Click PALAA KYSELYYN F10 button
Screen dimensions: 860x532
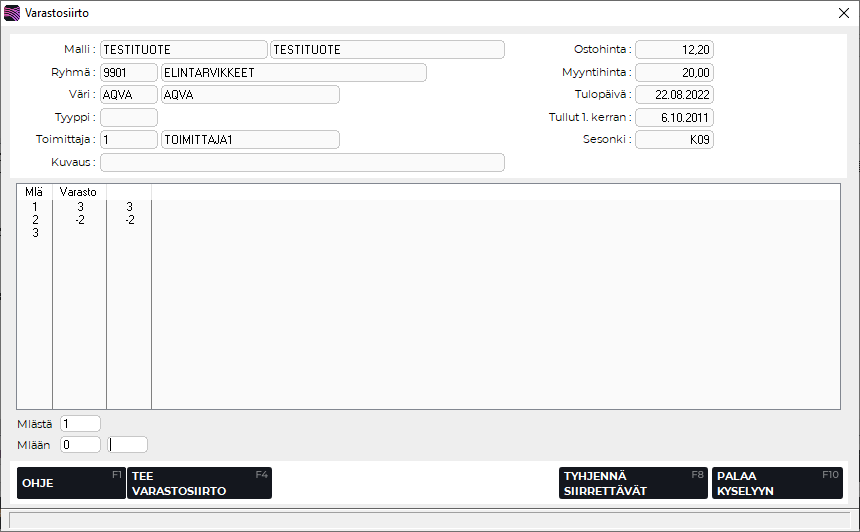[776, 483]
